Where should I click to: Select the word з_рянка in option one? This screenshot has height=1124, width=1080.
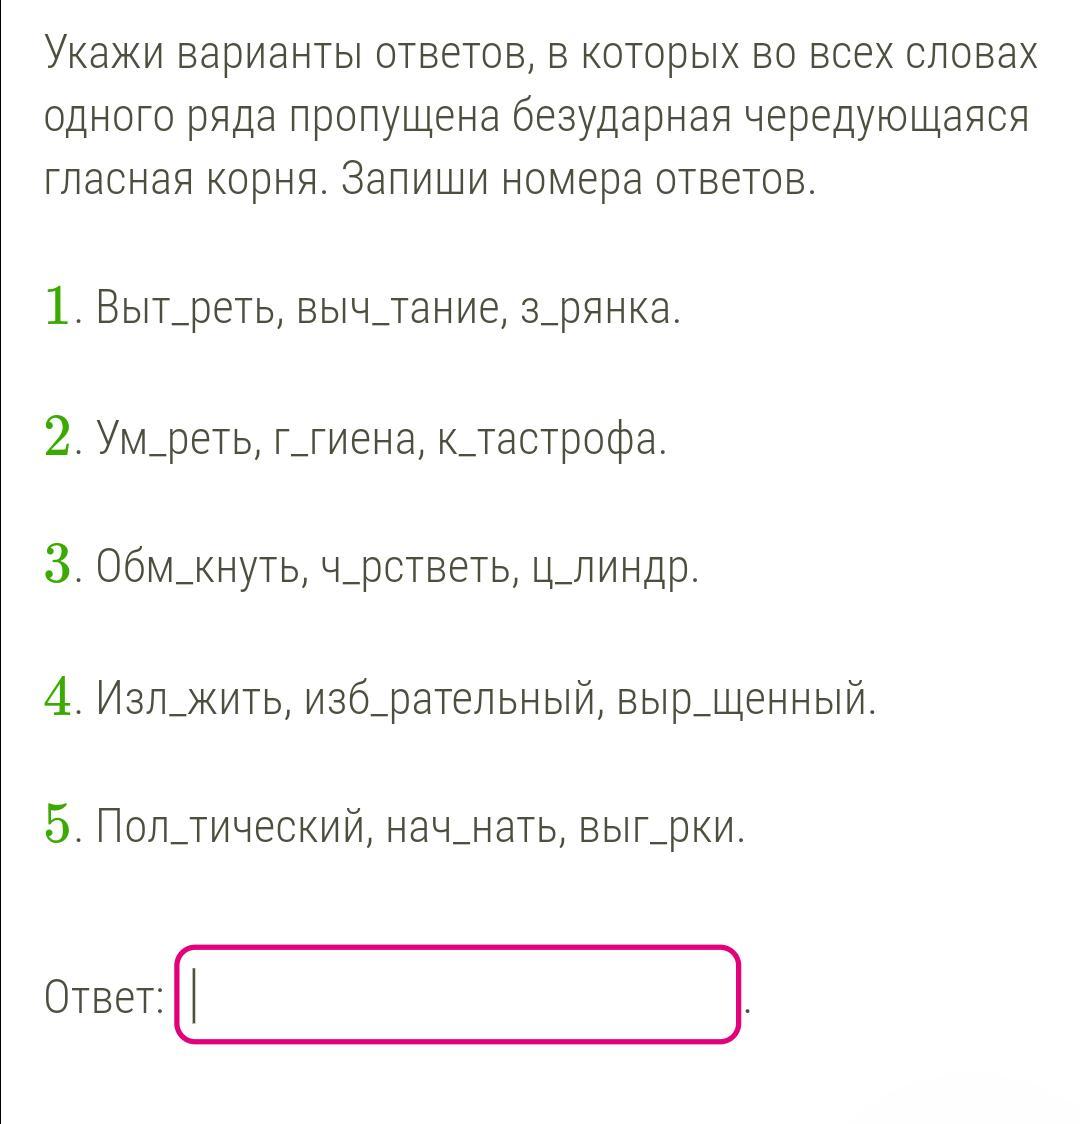(596, 309)
